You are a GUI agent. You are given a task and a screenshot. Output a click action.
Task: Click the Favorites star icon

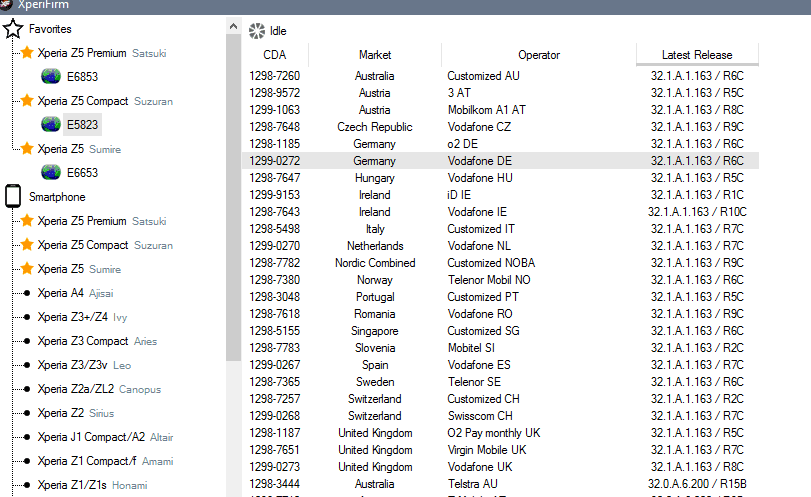[13, 29]
